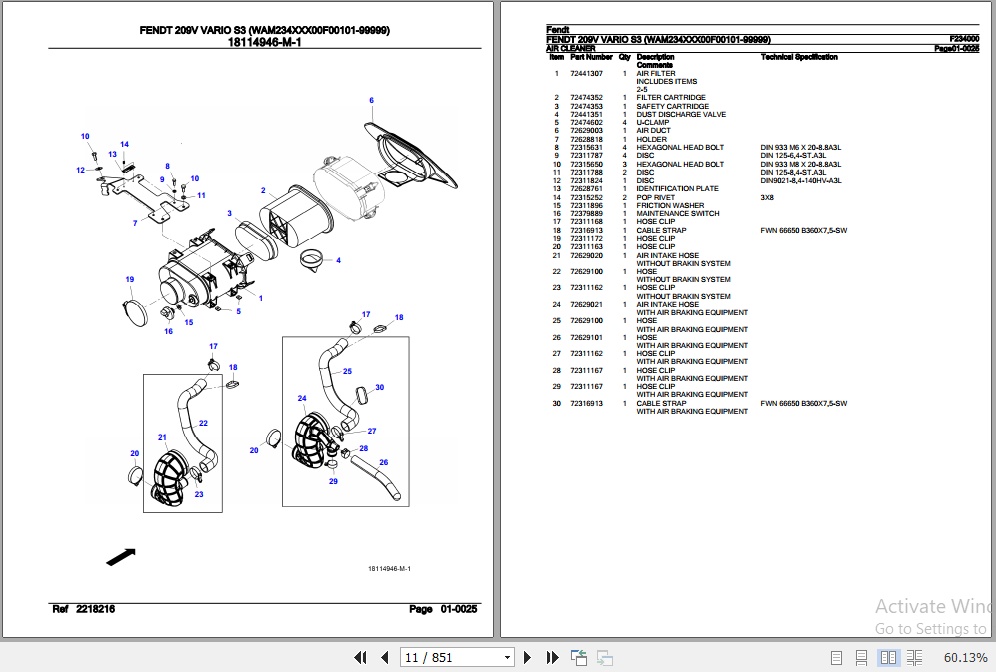Screen dimensions: 996x672
Task: Open the page number dropdown arrow
Action: point(508,657)
